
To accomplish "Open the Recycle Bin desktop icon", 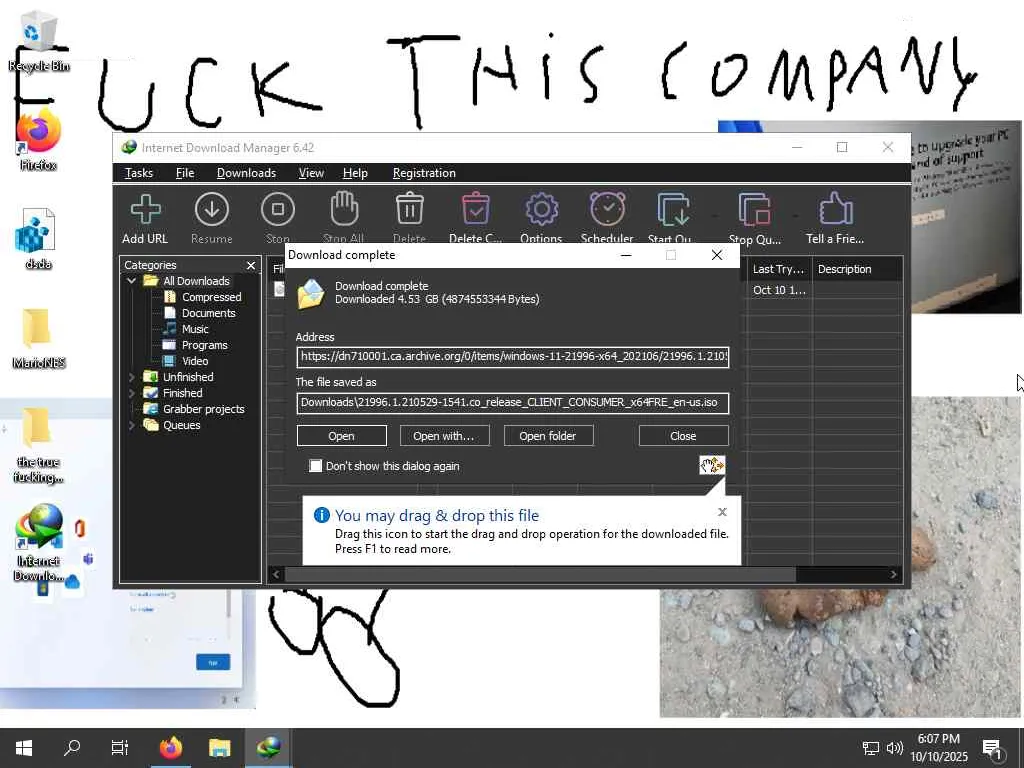I will (39, 40).
